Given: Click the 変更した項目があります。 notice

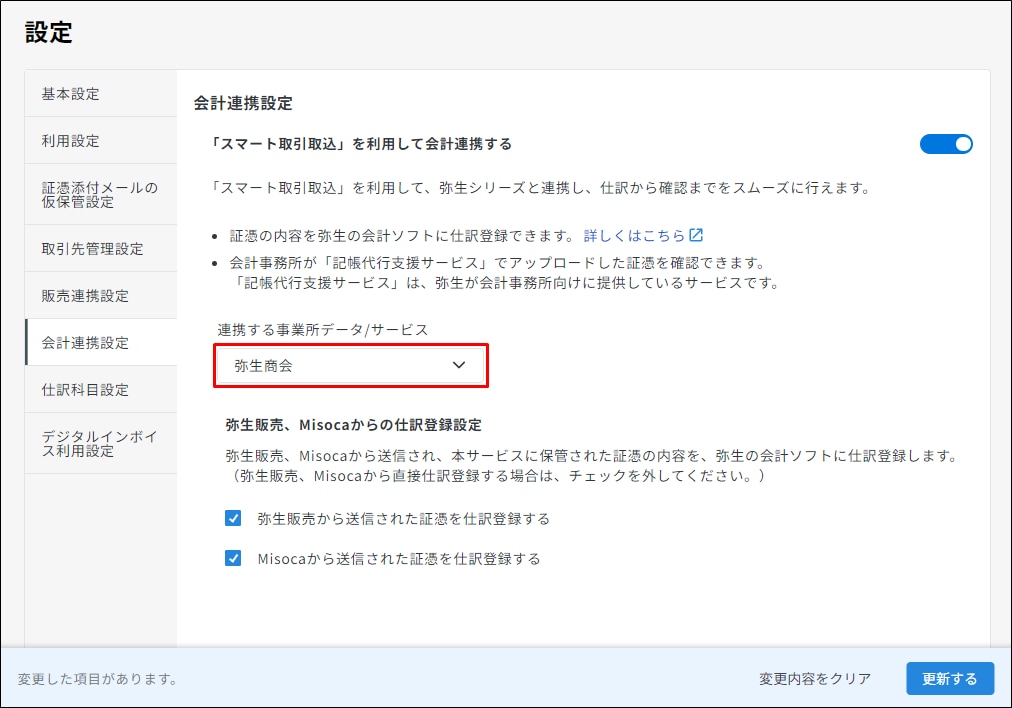Looking at the screenshot, I should (97, 679).
